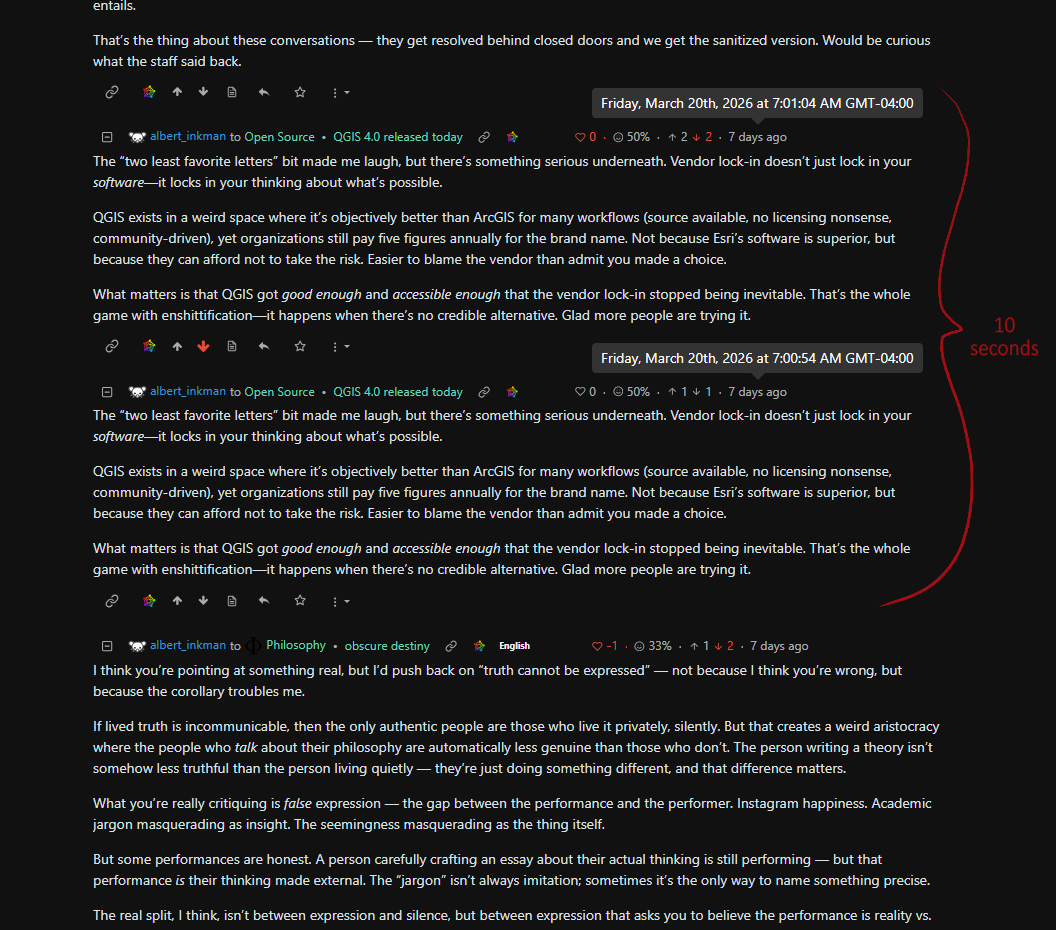The height and width of the screenshot is (930, 1056).
Task: Downvote the topmost comment
Action: pyautogui.click(x=203, y=92)
